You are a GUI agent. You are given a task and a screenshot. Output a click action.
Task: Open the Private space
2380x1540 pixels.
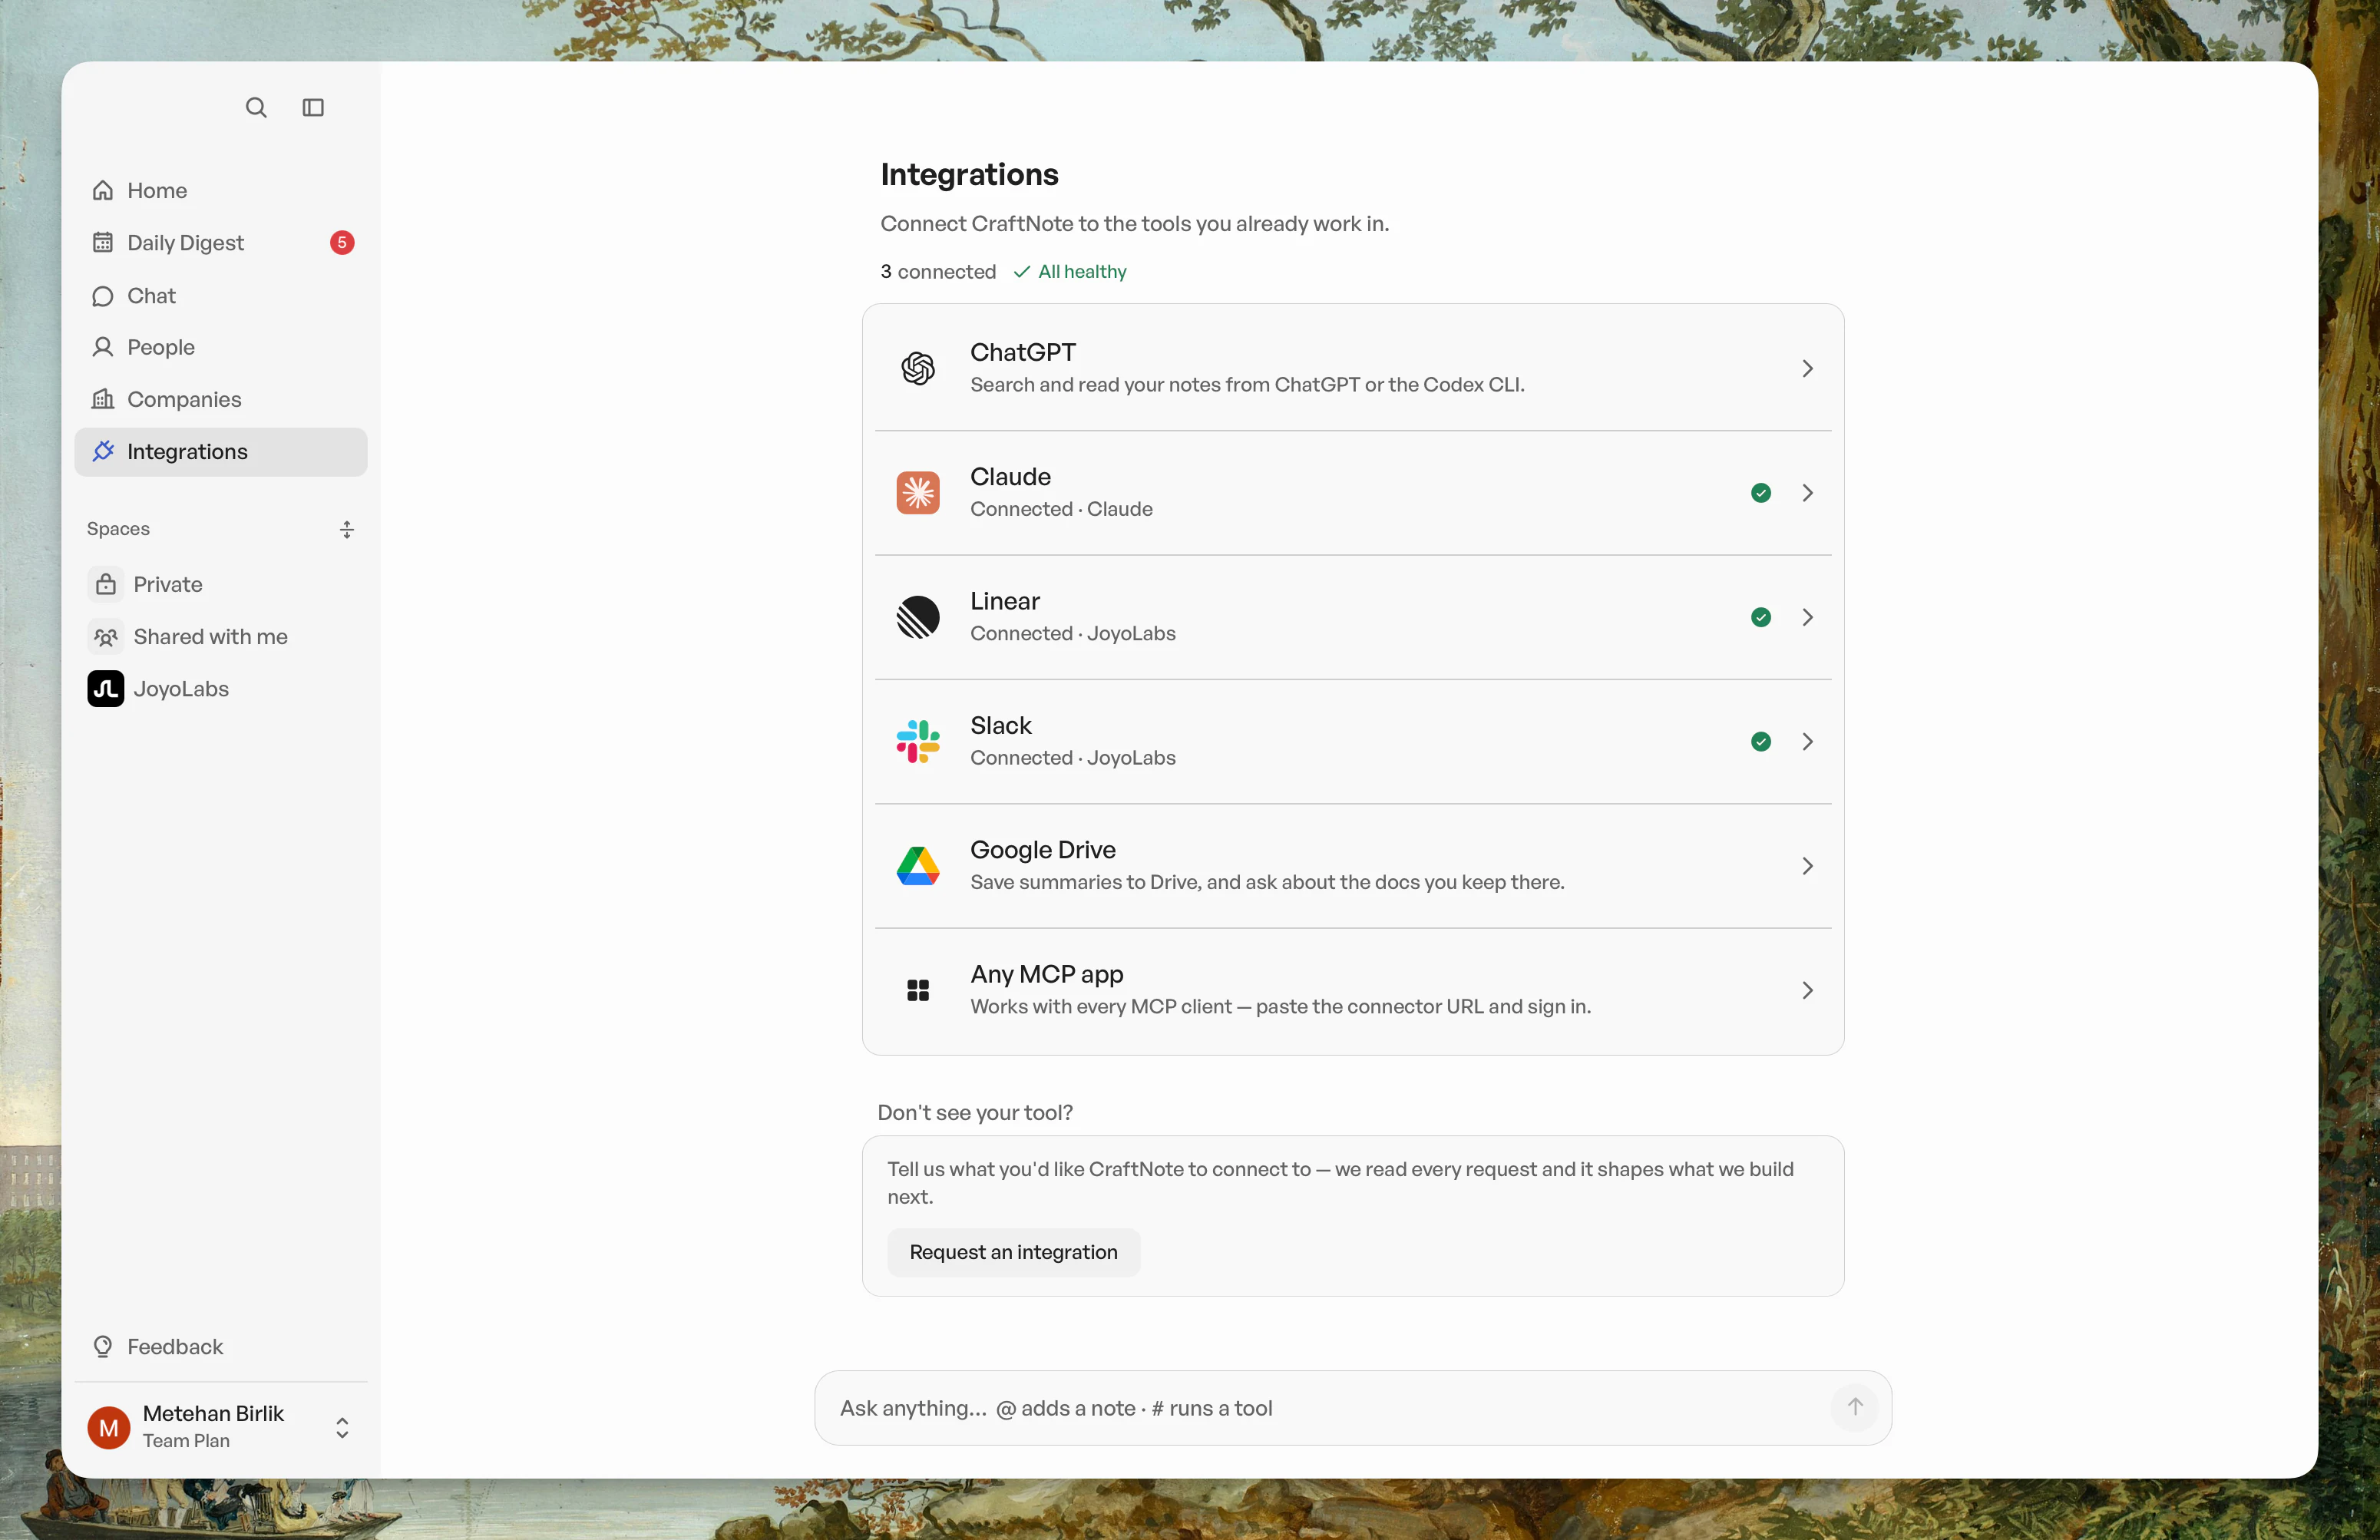click(221, 584)
